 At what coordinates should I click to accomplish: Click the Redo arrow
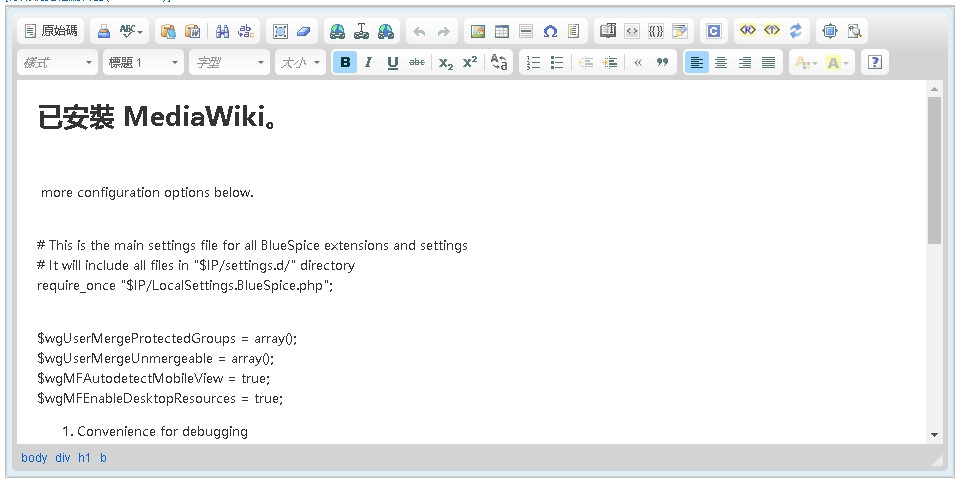(443, 31)
